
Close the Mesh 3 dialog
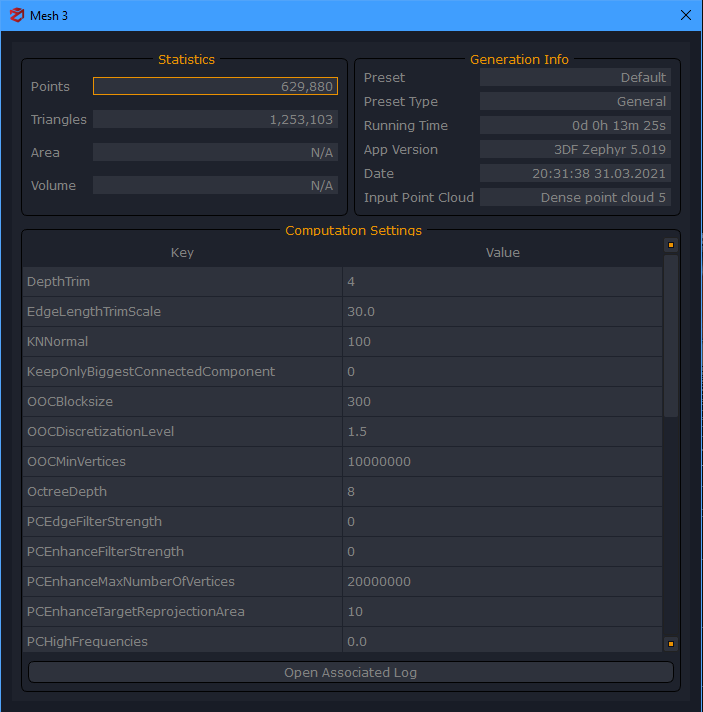tap(685, 15)
